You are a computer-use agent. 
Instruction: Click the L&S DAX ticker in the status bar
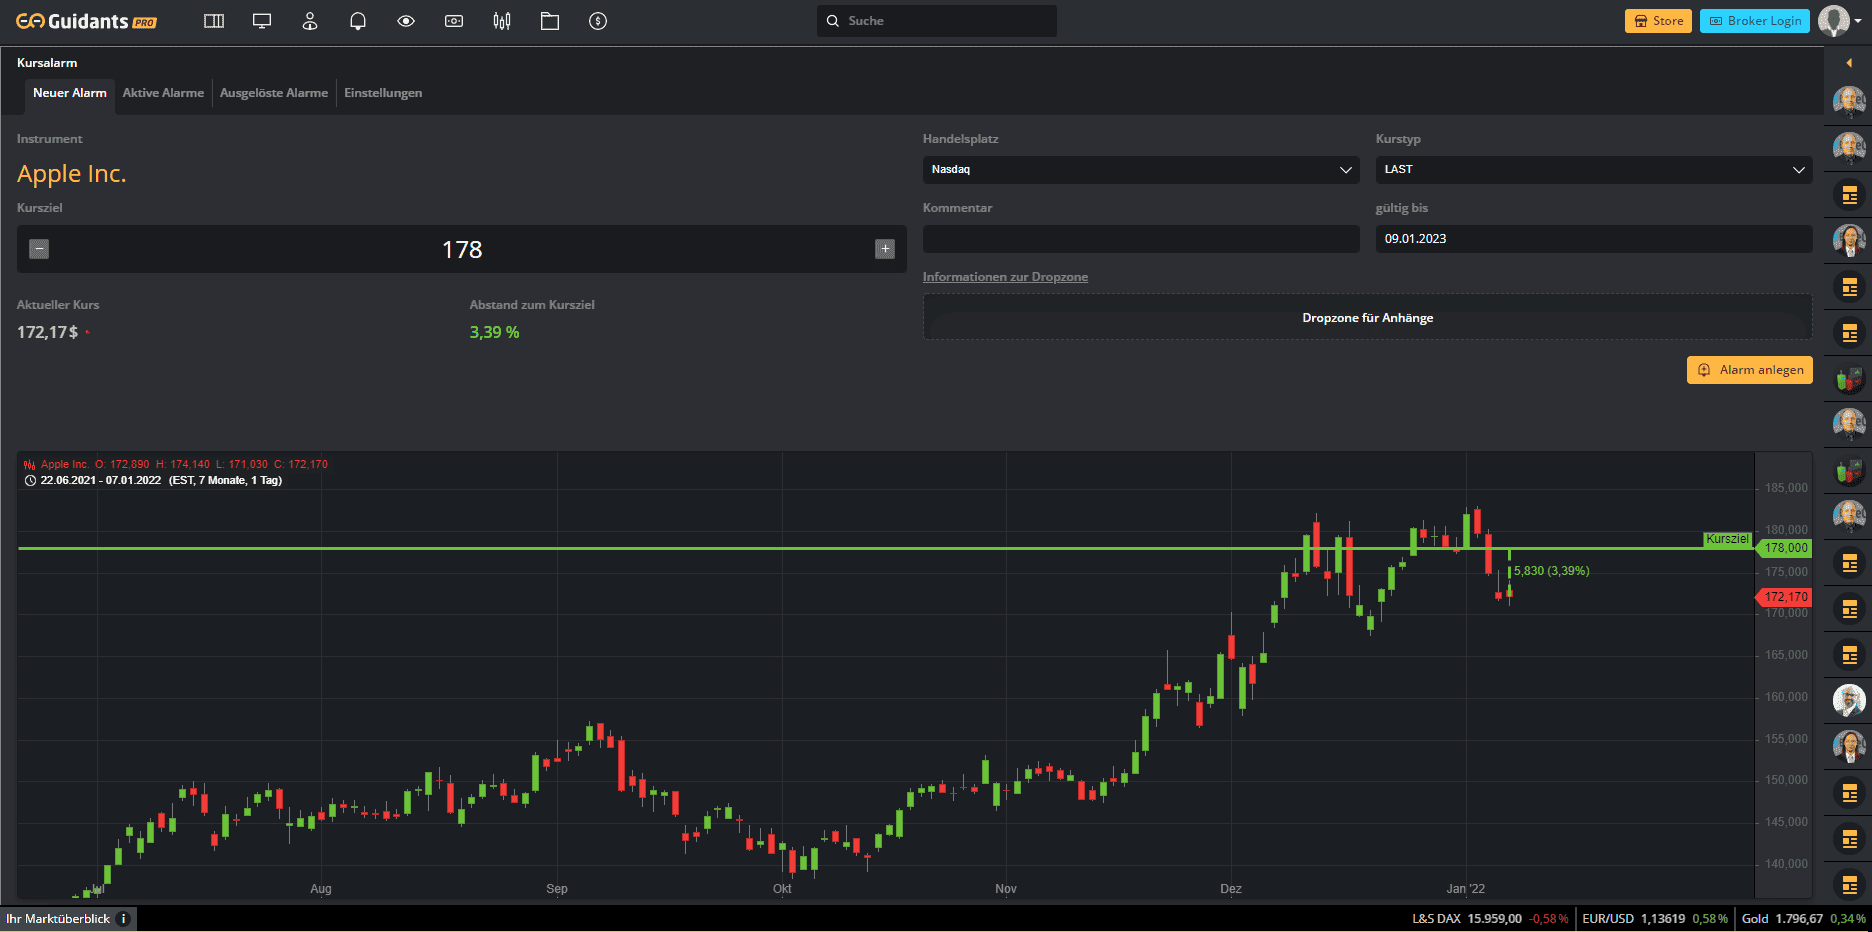[1490, 919]
